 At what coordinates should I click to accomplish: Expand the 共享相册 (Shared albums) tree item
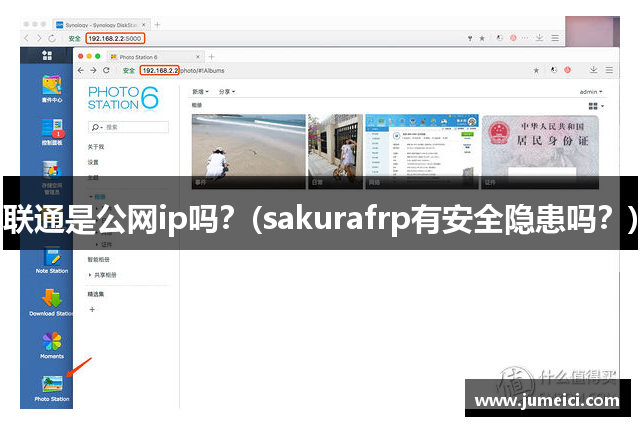pos(89,275)
